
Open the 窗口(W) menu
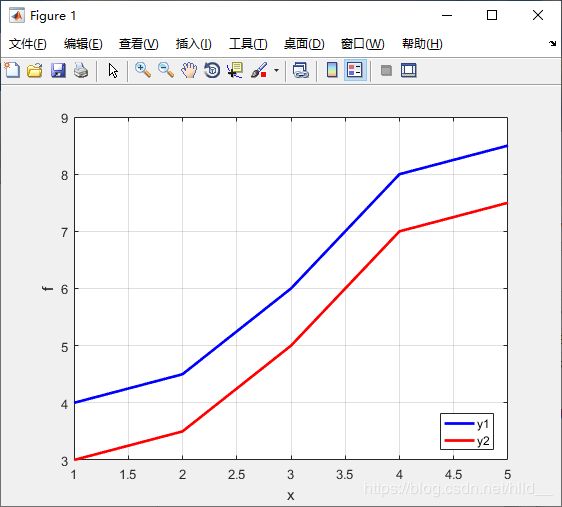[x=362, y=44]
